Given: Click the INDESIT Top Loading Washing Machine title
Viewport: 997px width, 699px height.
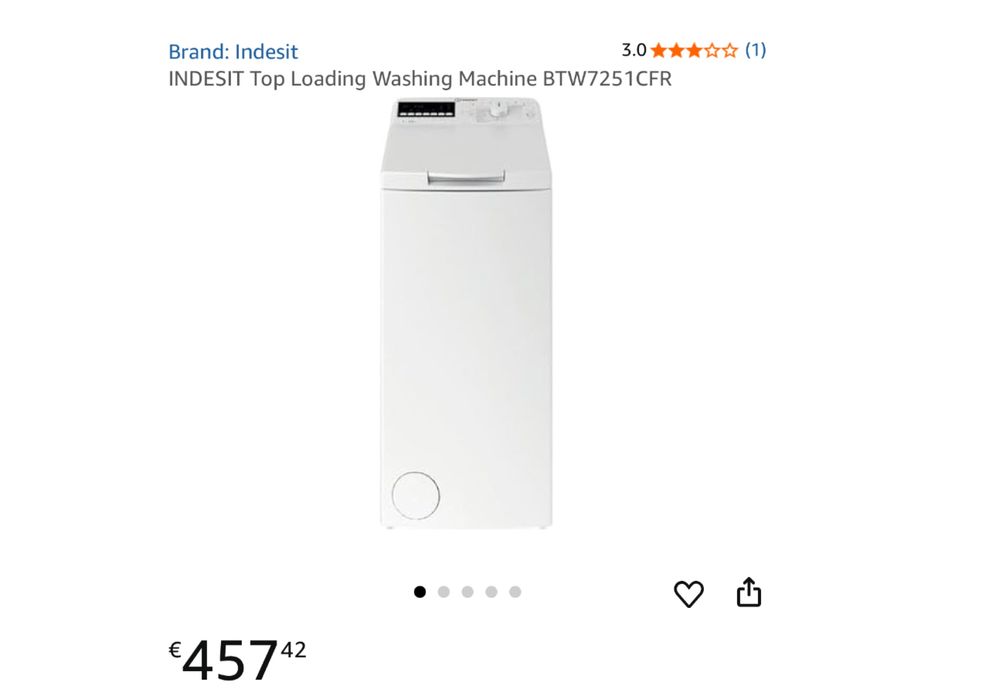Looking at the screenshot, I should [420, 79].
